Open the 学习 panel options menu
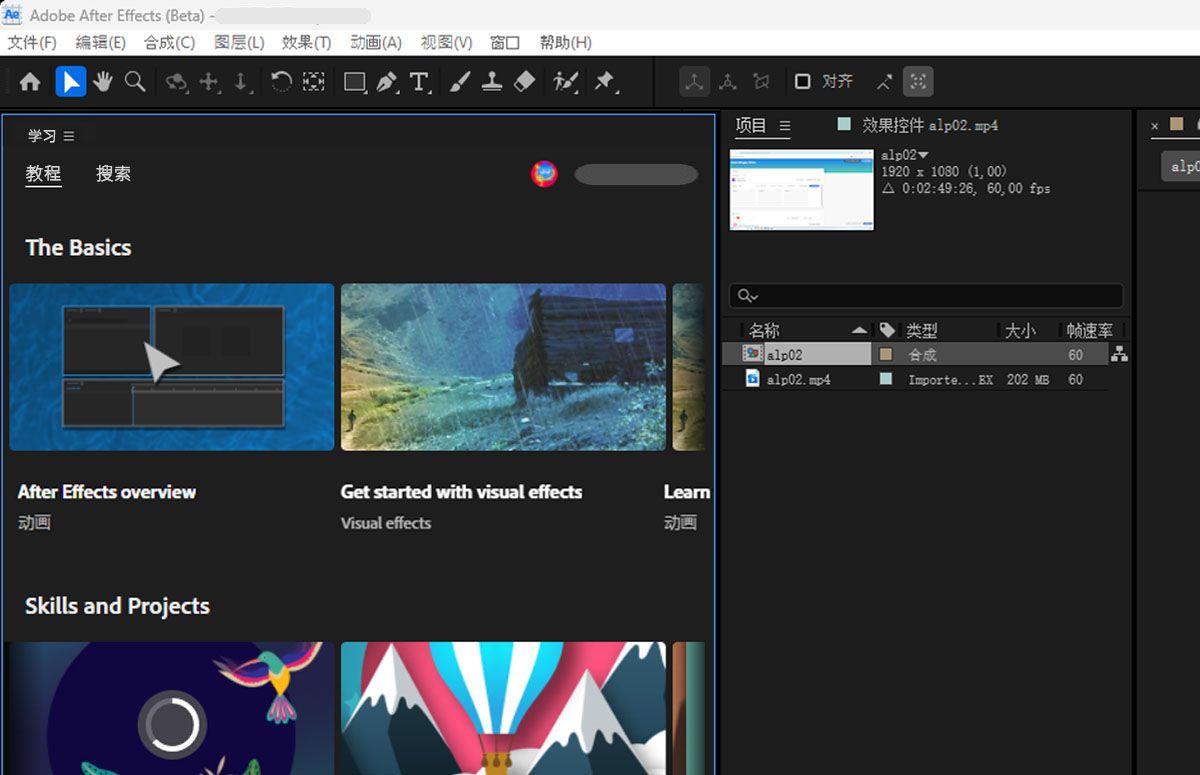Image resolution: width=1200 pixels, height=775 pixels. [69, 136]
